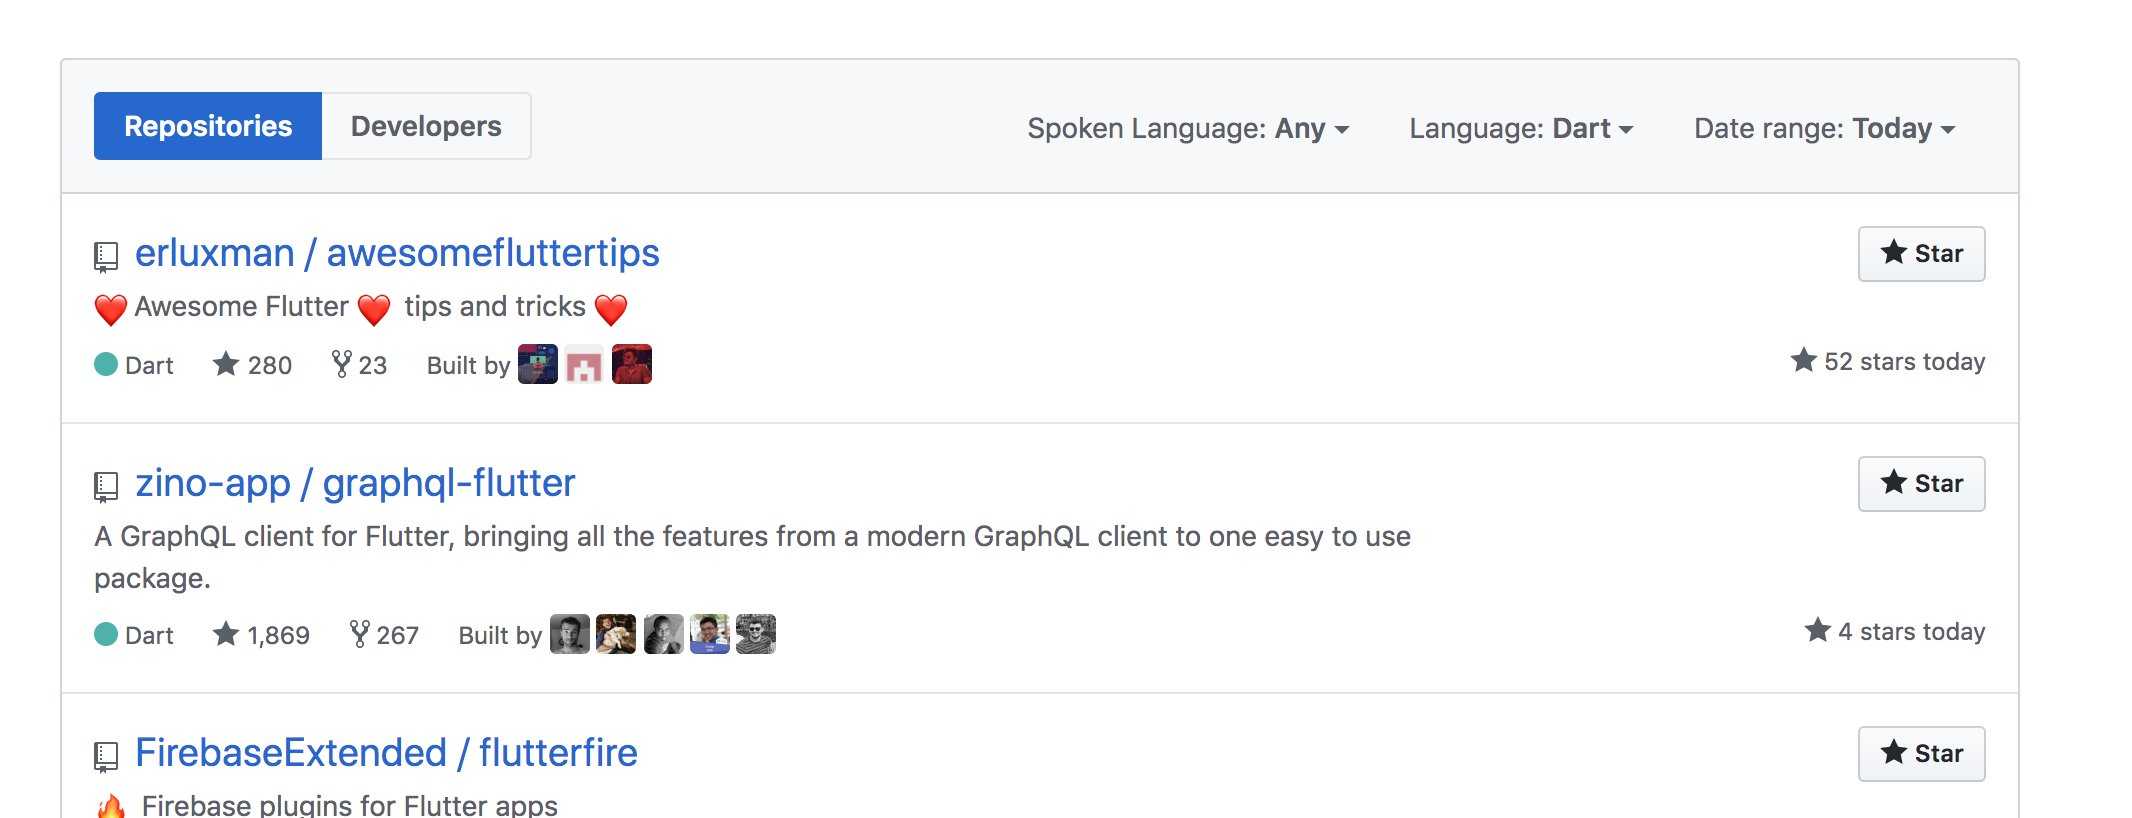Click the fork icon next to 267
This screenshot has height=818, width=2132.
[x=360, y=634]
